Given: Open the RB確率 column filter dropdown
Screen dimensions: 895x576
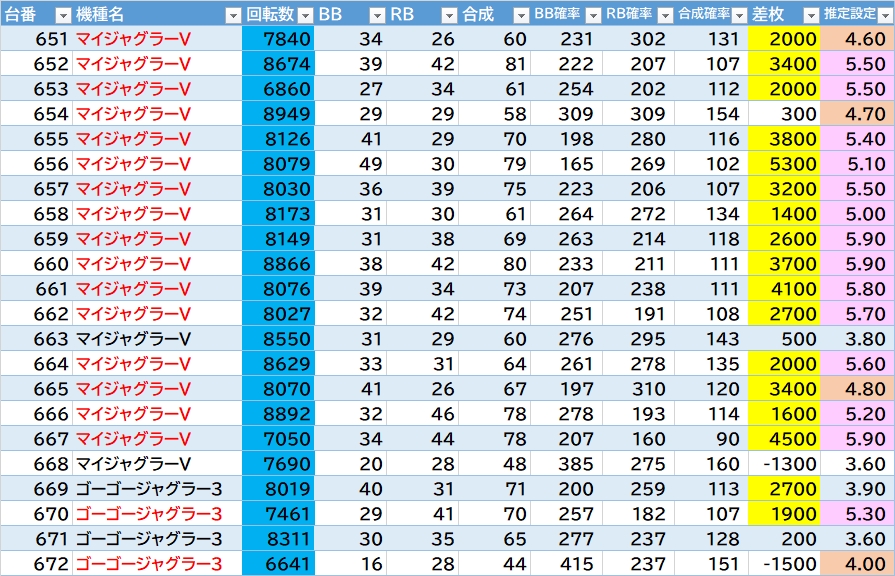Looking at the screenshot, I should pos(666,15).
